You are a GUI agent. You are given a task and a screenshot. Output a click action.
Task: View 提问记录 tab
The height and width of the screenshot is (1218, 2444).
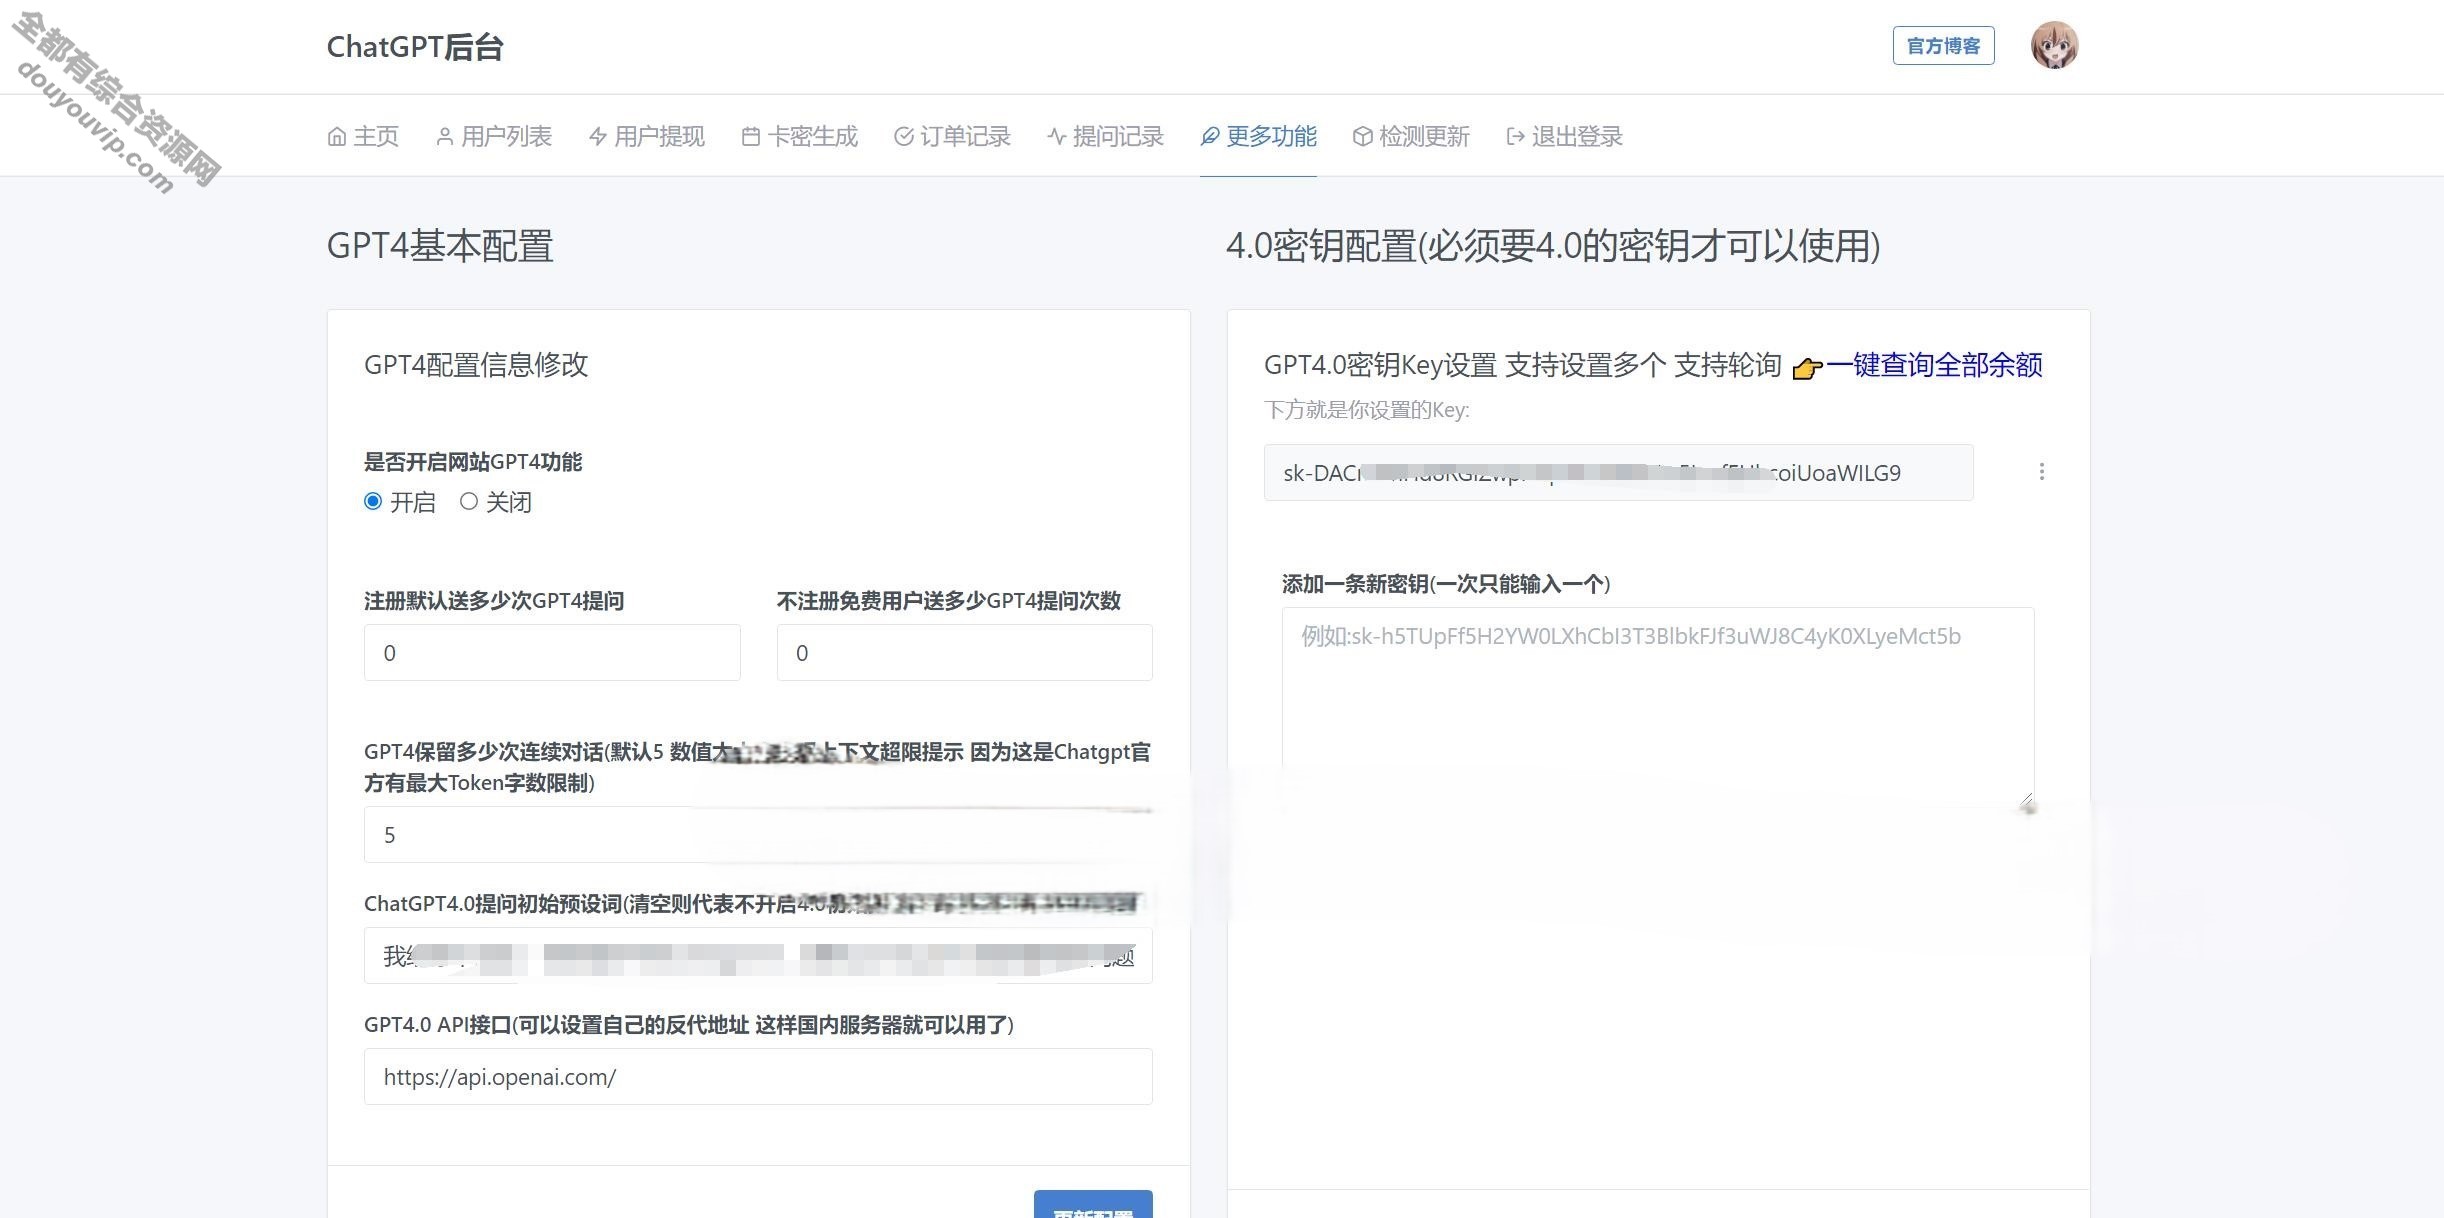click(x=1106, y=136)
